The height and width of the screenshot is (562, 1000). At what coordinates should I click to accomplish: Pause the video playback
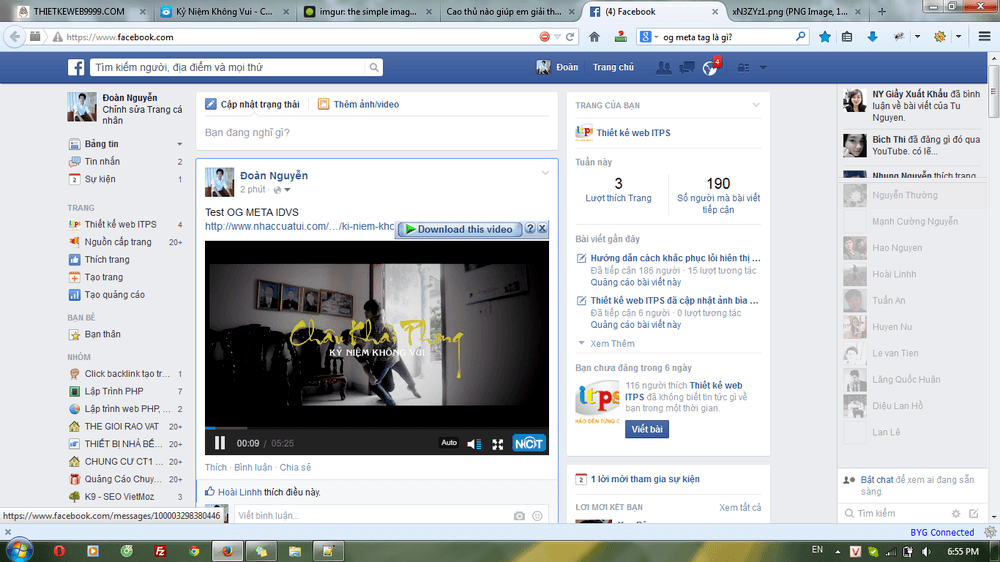click(220, 443)
